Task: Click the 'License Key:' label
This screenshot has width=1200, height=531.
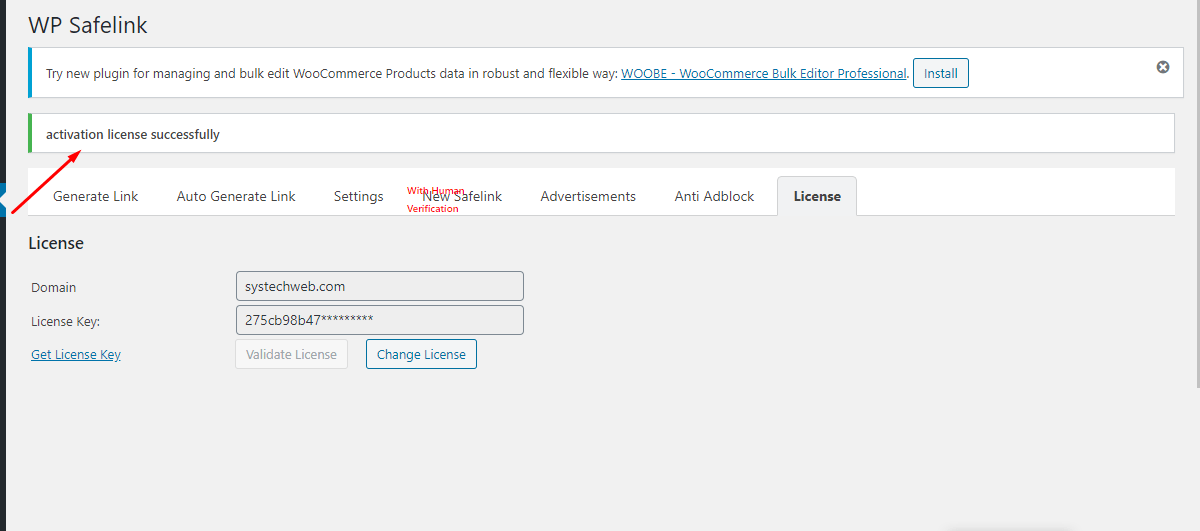Action: pos(66,321)
